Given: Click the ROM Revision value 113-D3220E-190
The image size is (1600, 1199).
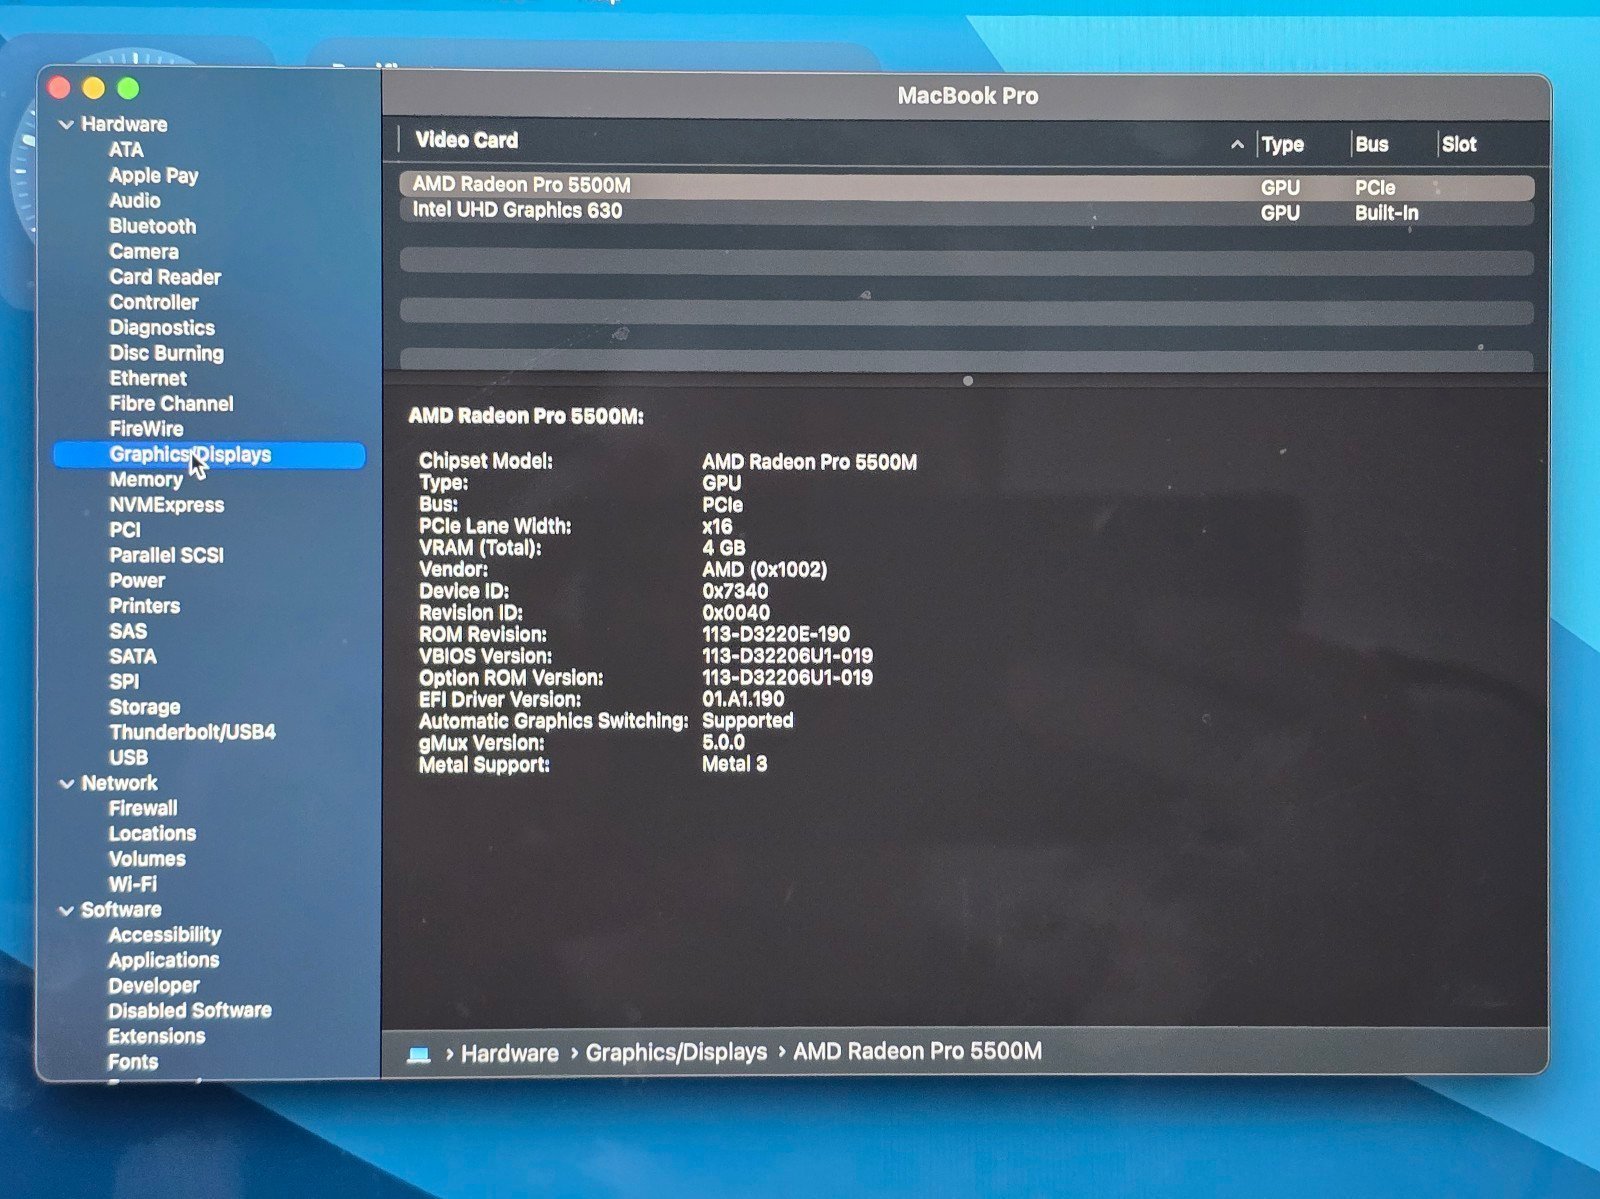Looking at the screenshot, I should point(776,635).
